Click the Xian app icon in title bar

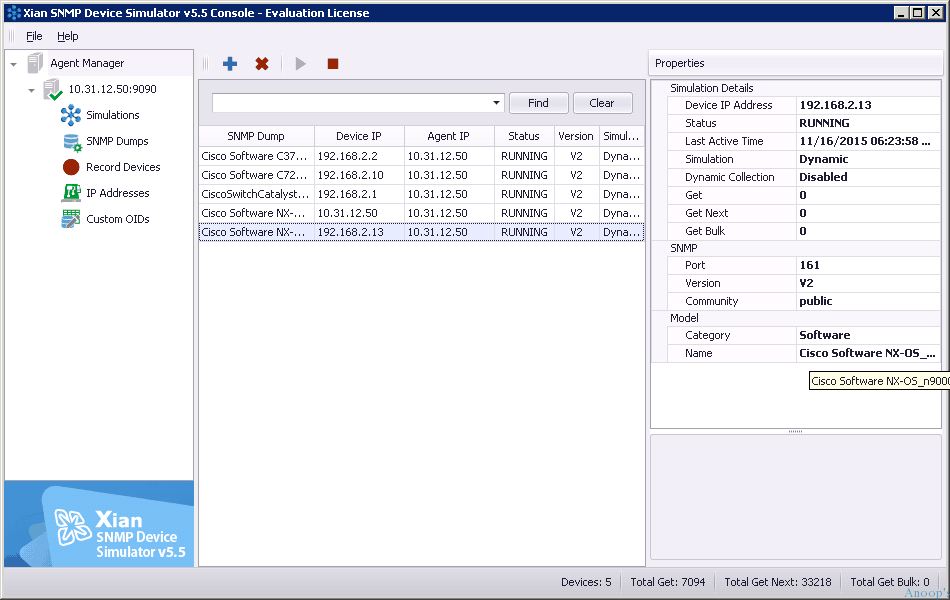pos(14,13)
